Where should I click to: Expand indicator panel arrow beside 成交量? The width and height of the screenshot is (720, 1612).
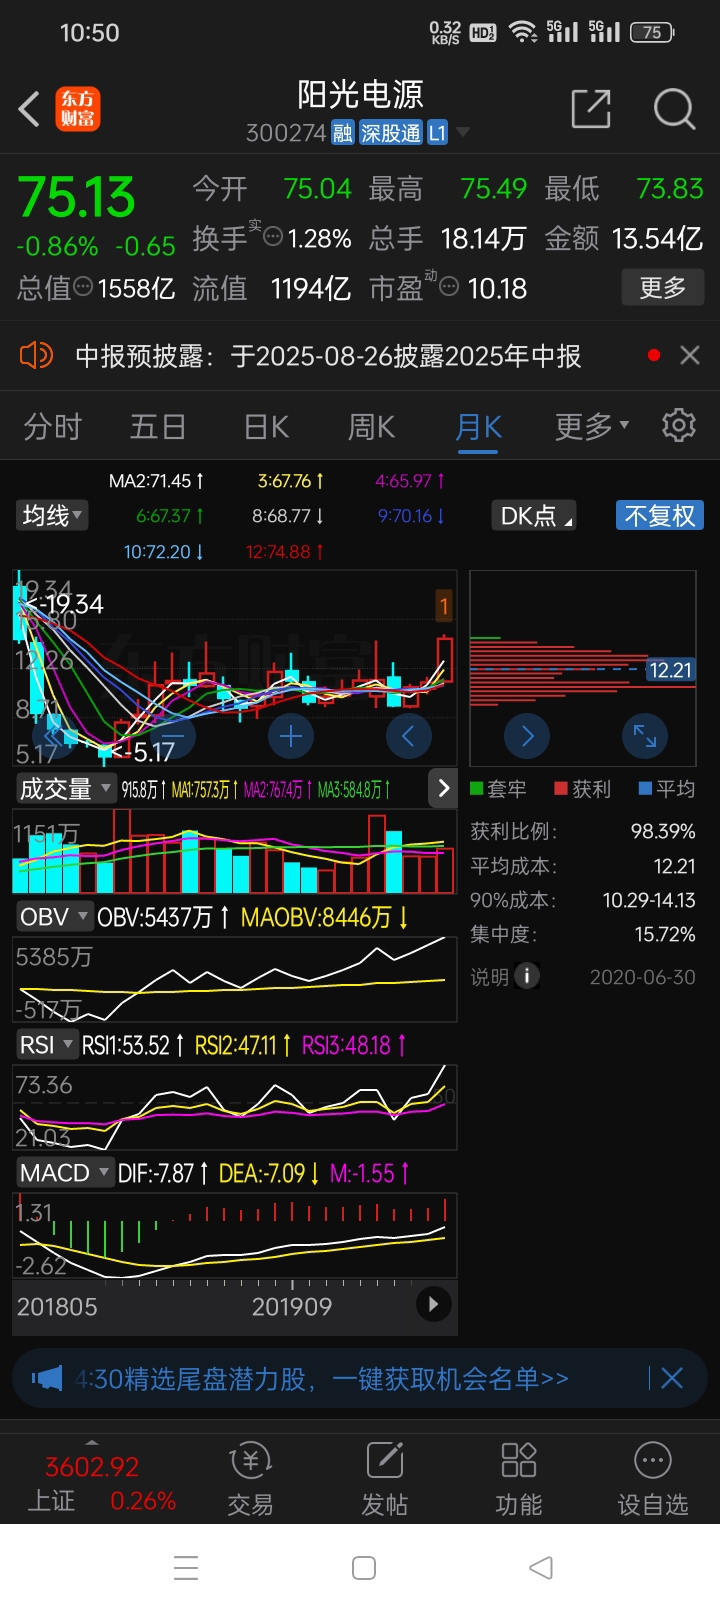pos(443,789)
